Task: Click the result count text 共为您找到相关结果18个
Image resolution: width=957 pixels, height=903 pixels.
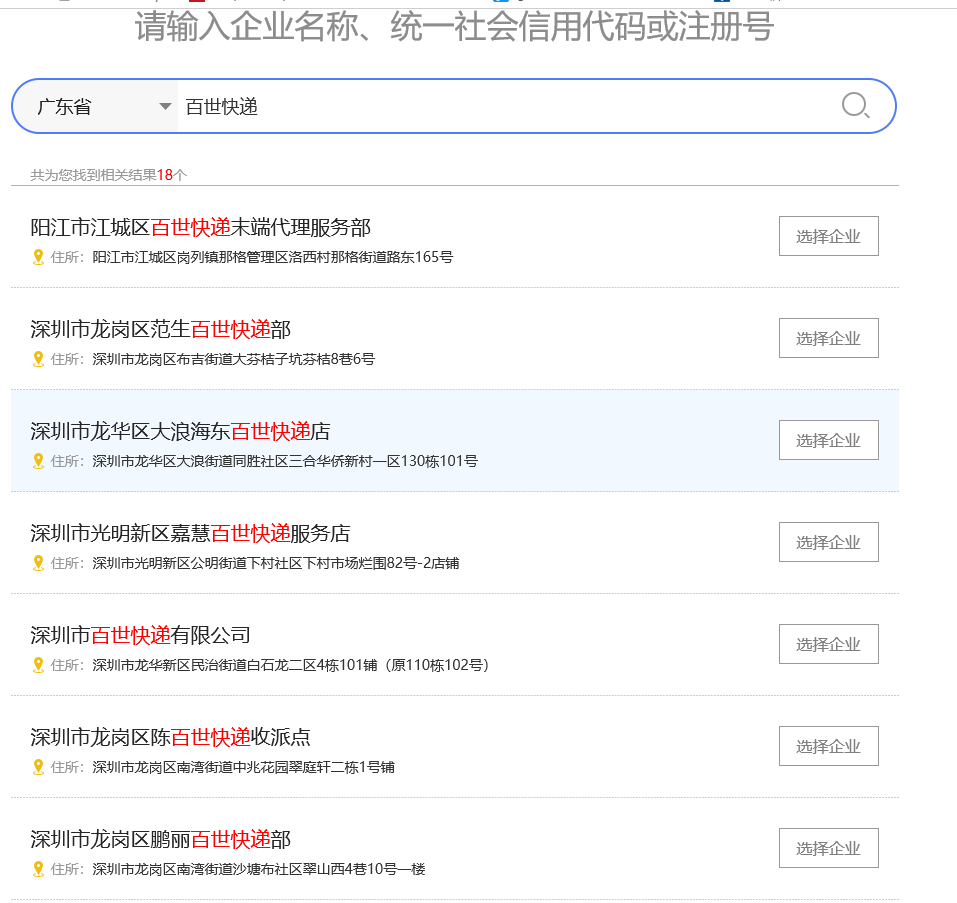Action: pos(109,175)
